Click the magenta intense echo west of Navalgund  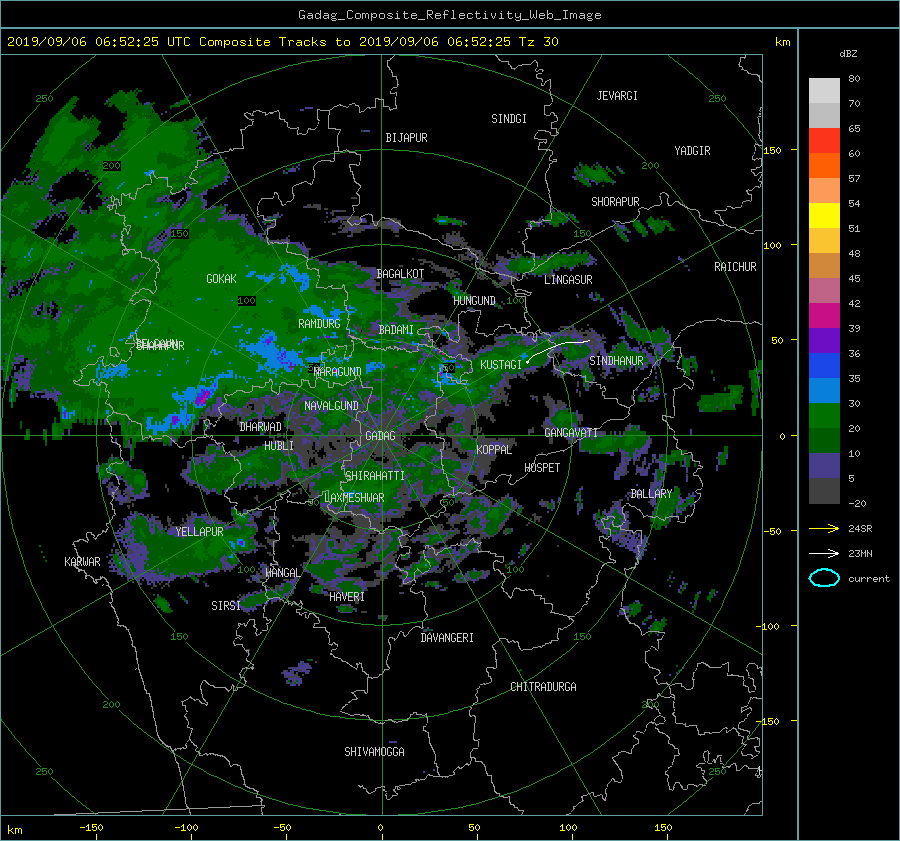201,397
